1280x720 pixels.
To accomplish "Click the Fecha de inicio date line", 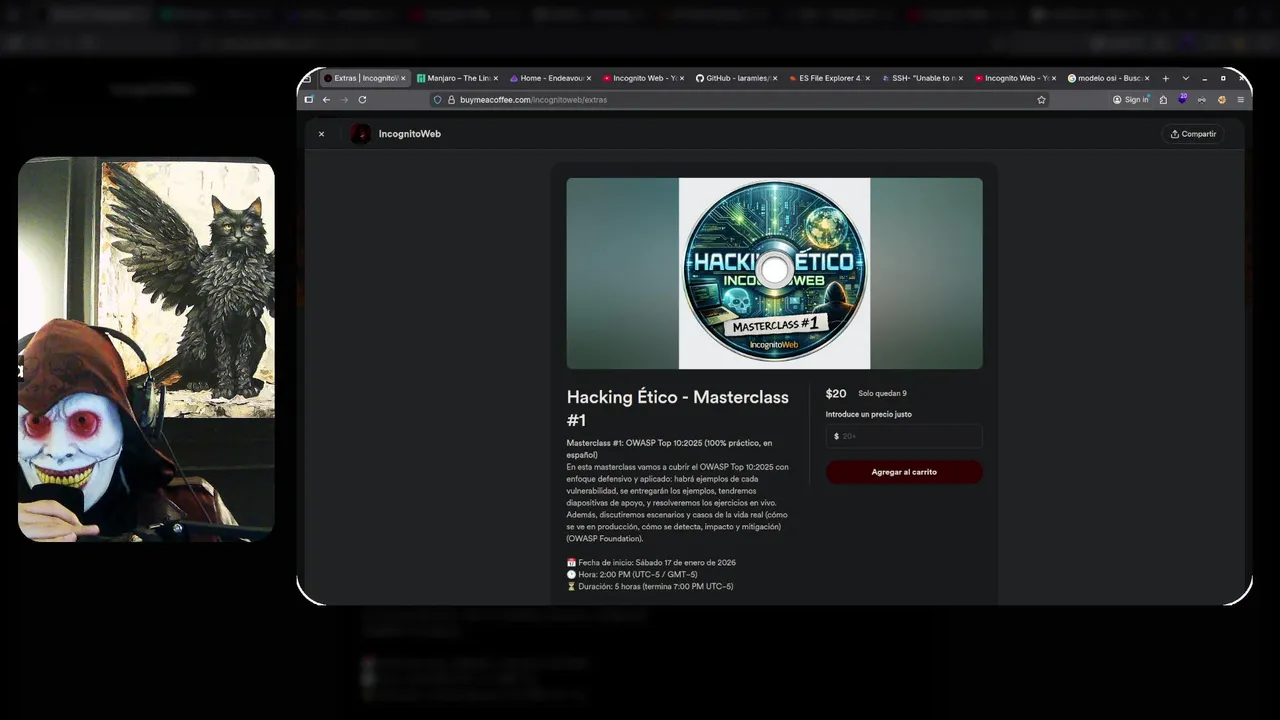I will (x=651, y=563).
